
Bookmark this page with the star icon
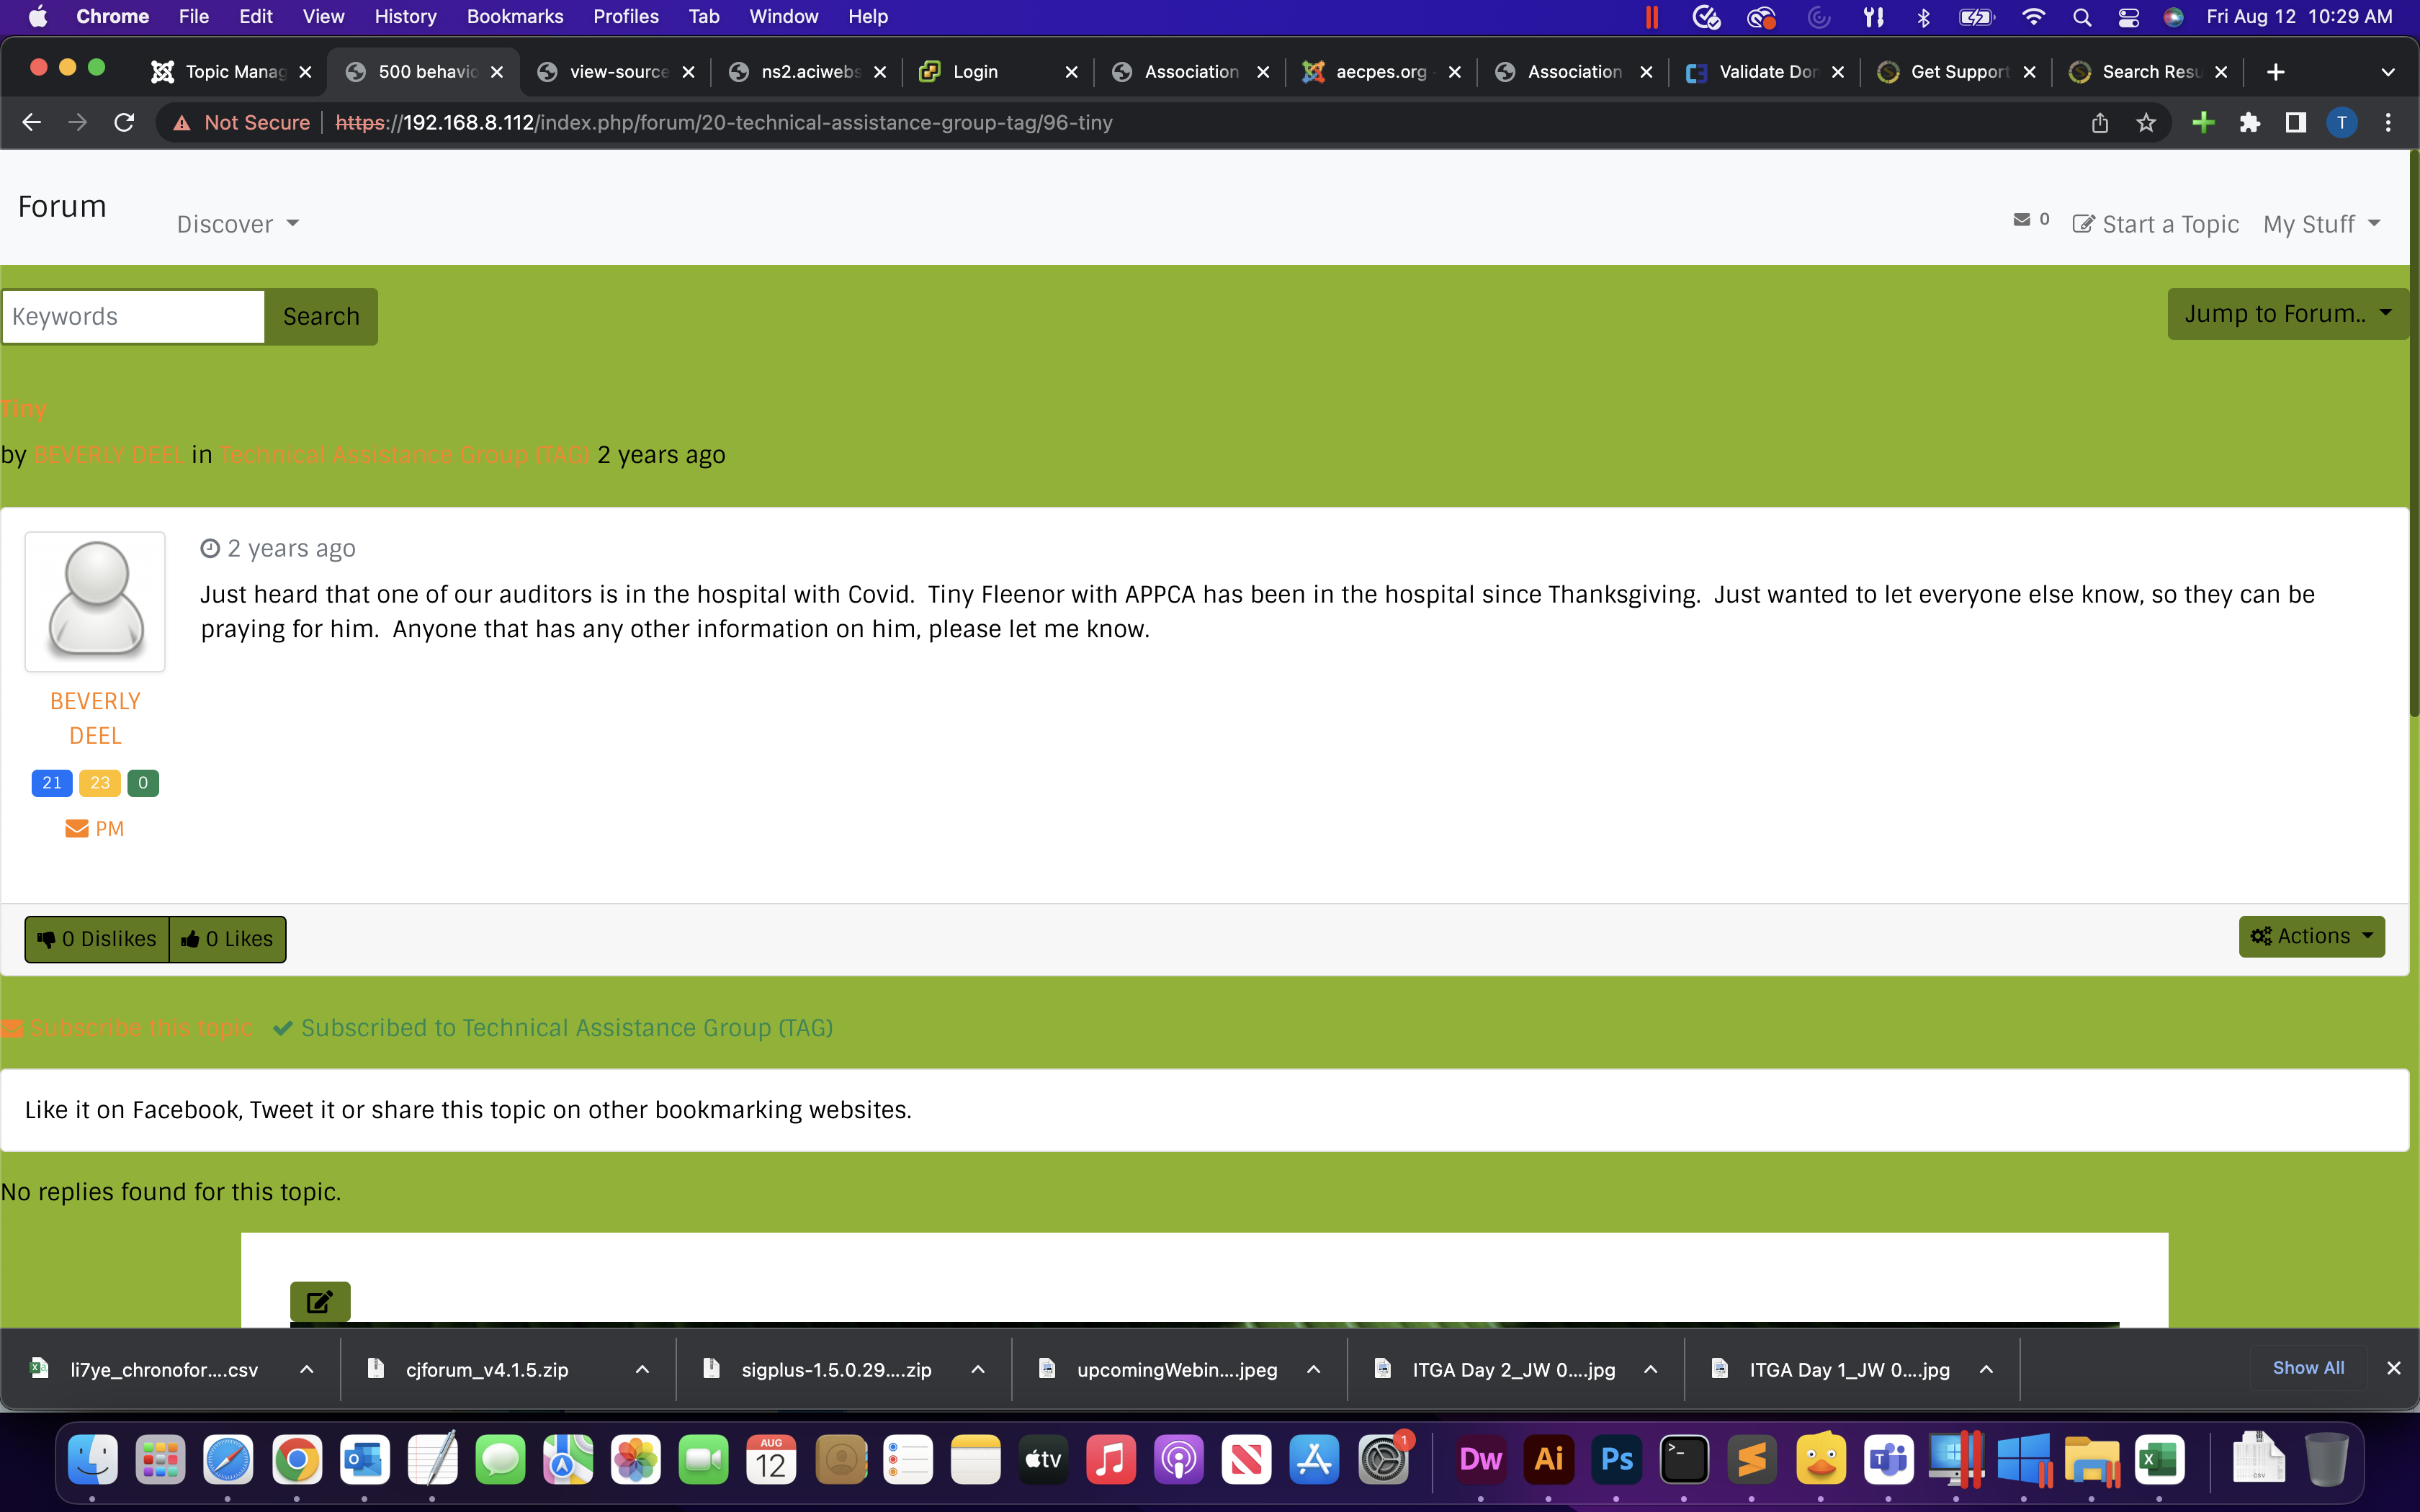2146,122
